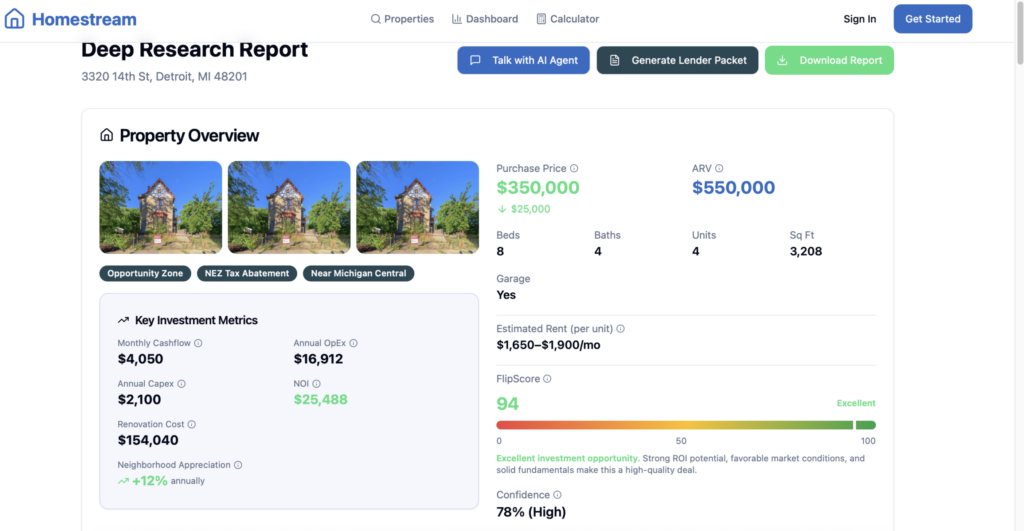Click the info icon beside Annual OpEx
The image size is (1024, 531).
353,343
